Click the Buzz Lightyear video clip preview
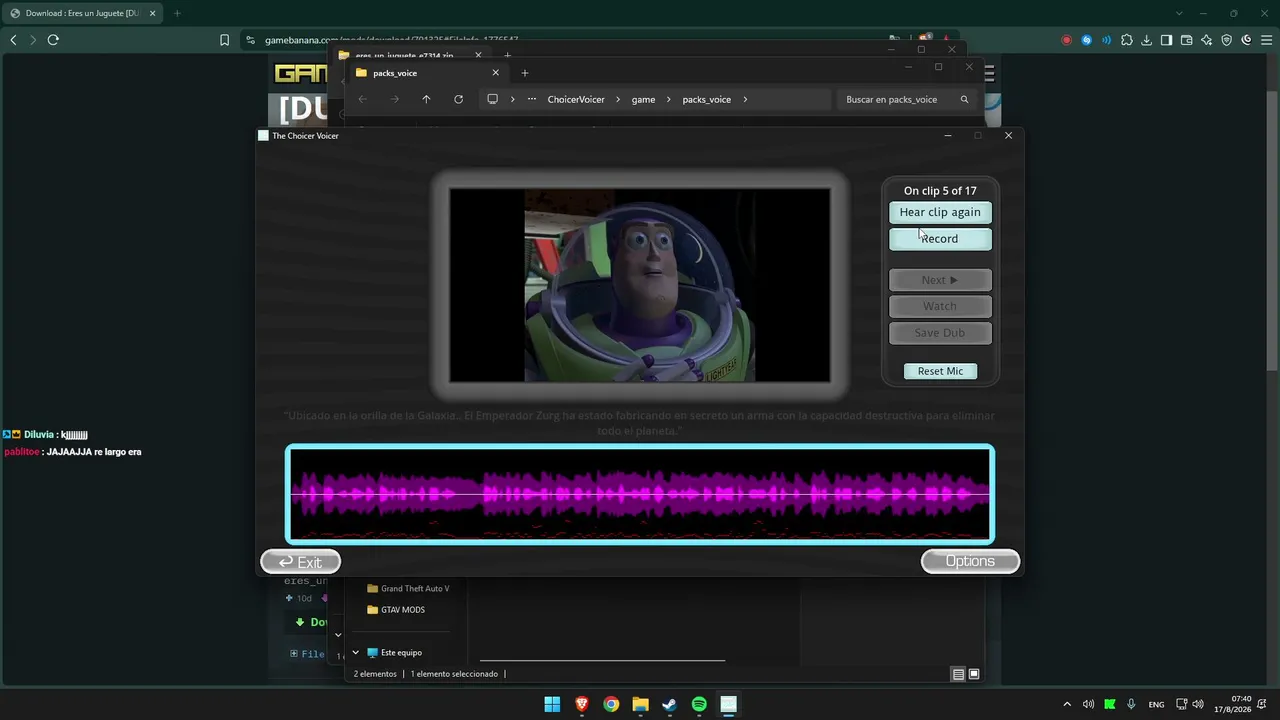Viewport: 1280px width, 720px height. coord(640,285)
